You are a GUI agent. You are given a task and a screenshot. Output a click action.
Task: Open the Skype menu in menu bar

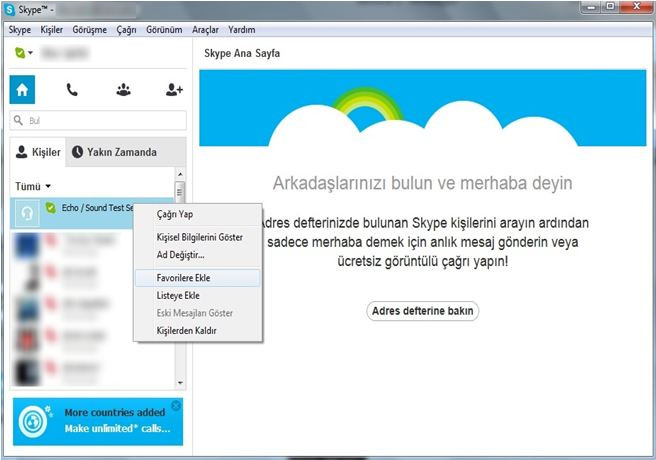click(20, 30)
